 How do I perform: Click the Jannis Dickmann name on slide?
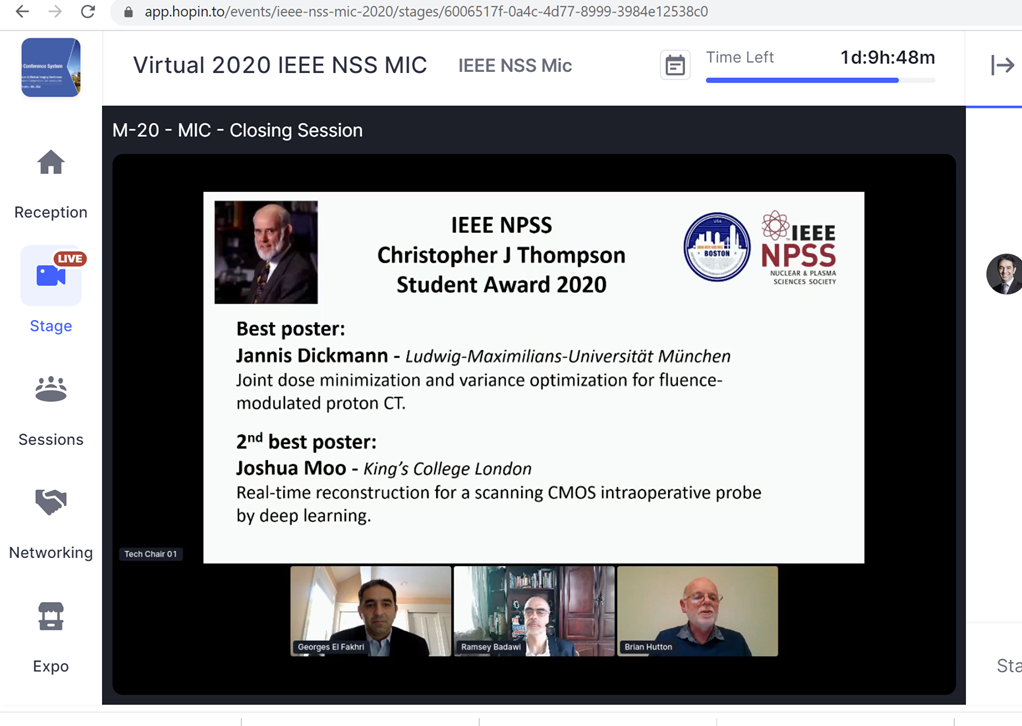[312, 356]
